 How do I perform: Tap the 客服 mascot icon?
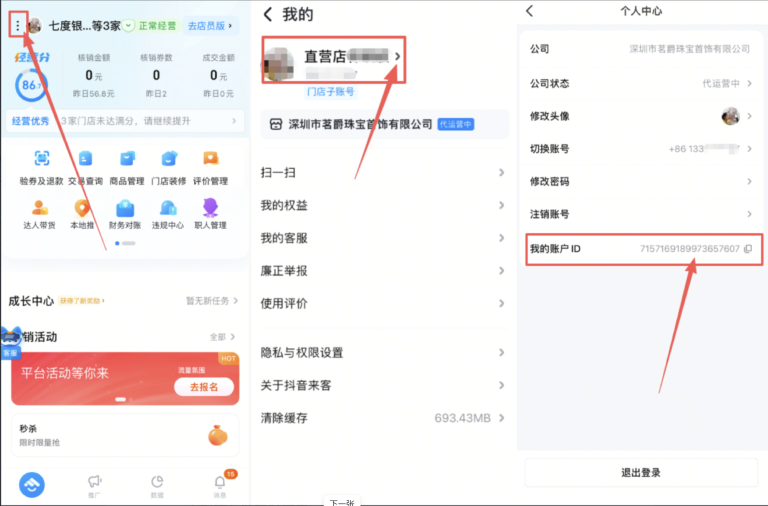pos(10,342)
